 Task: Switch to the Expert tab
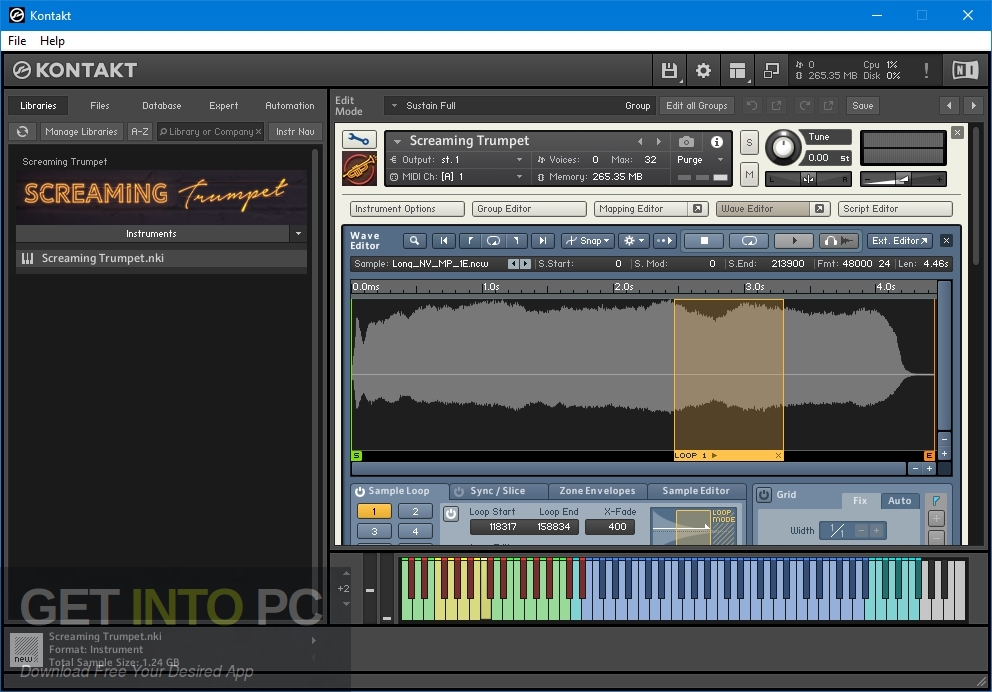click(x=224, y=106)
